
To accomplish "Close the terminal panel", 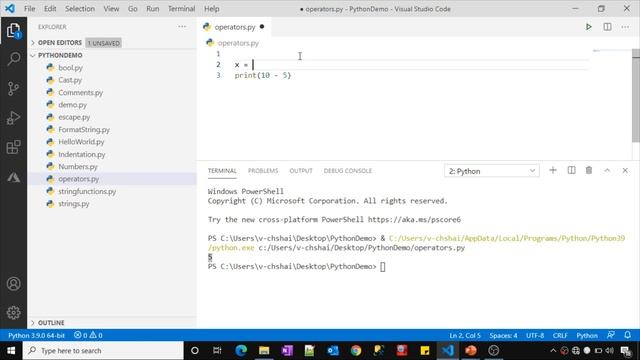I will click(625, 170).
